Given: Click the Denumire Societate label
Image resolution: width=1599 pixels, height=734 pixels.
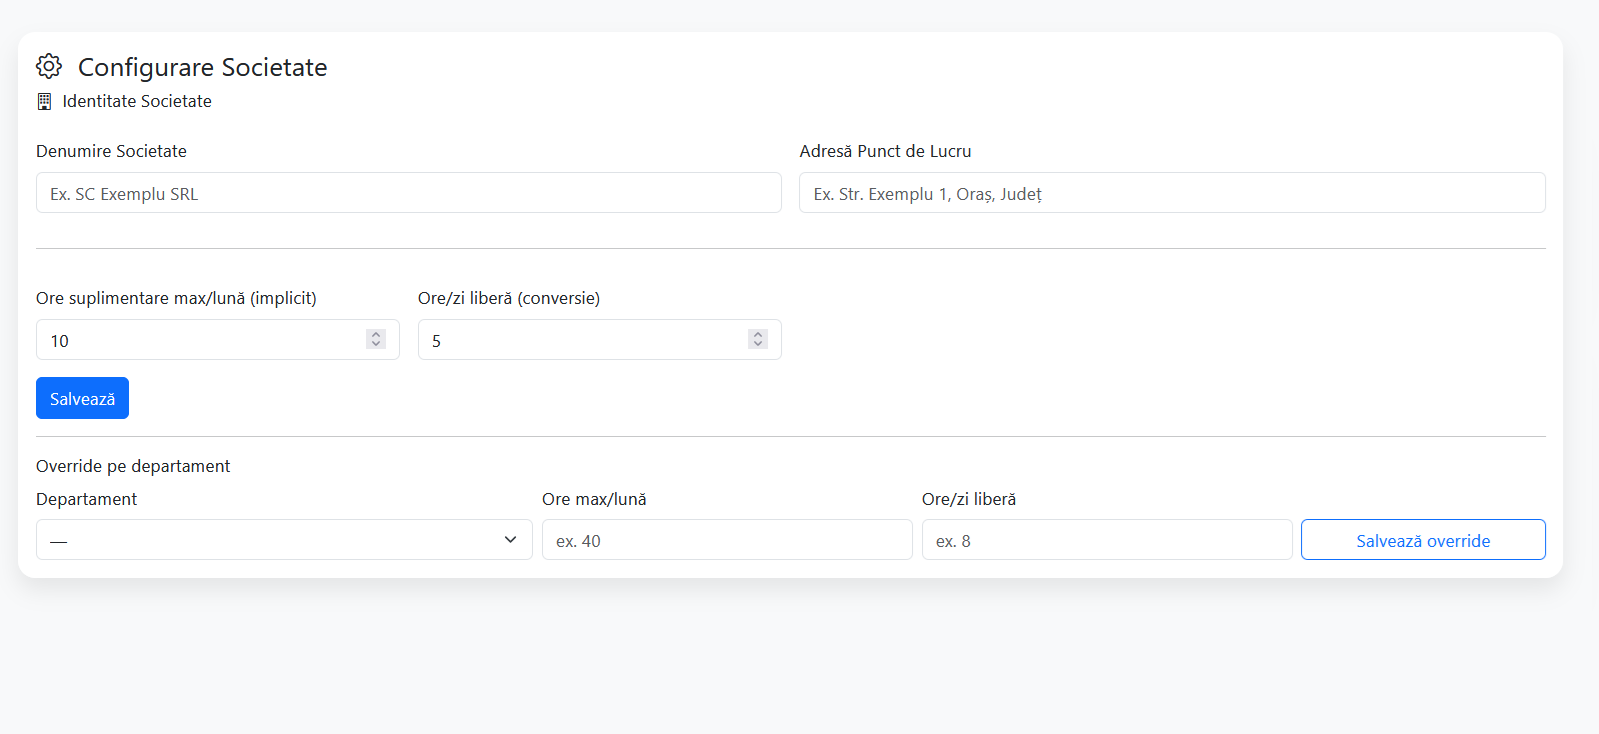Looking at the screenshot, I should click(111, 151).
